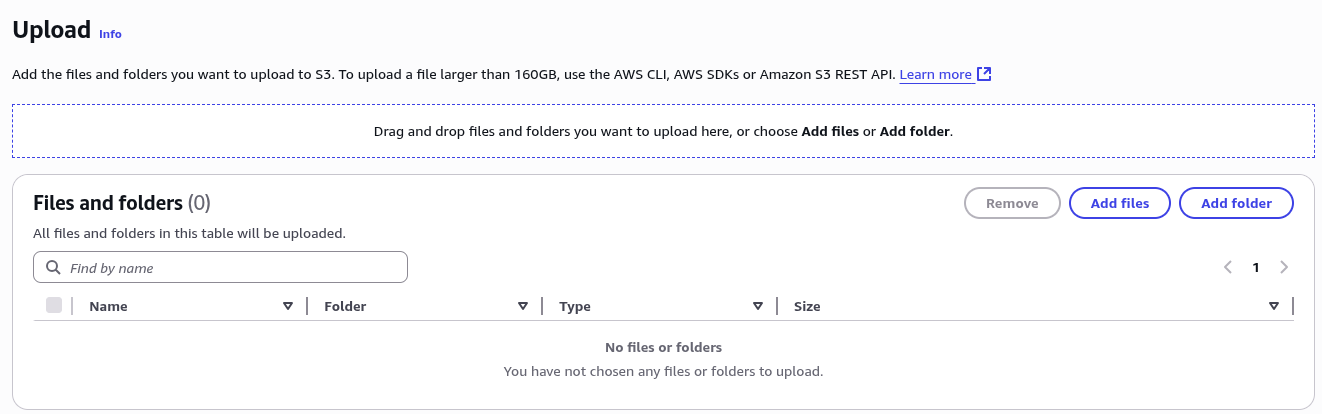Focus the Find by name search field
1322x414 pixels.
[x=221, y=268]
